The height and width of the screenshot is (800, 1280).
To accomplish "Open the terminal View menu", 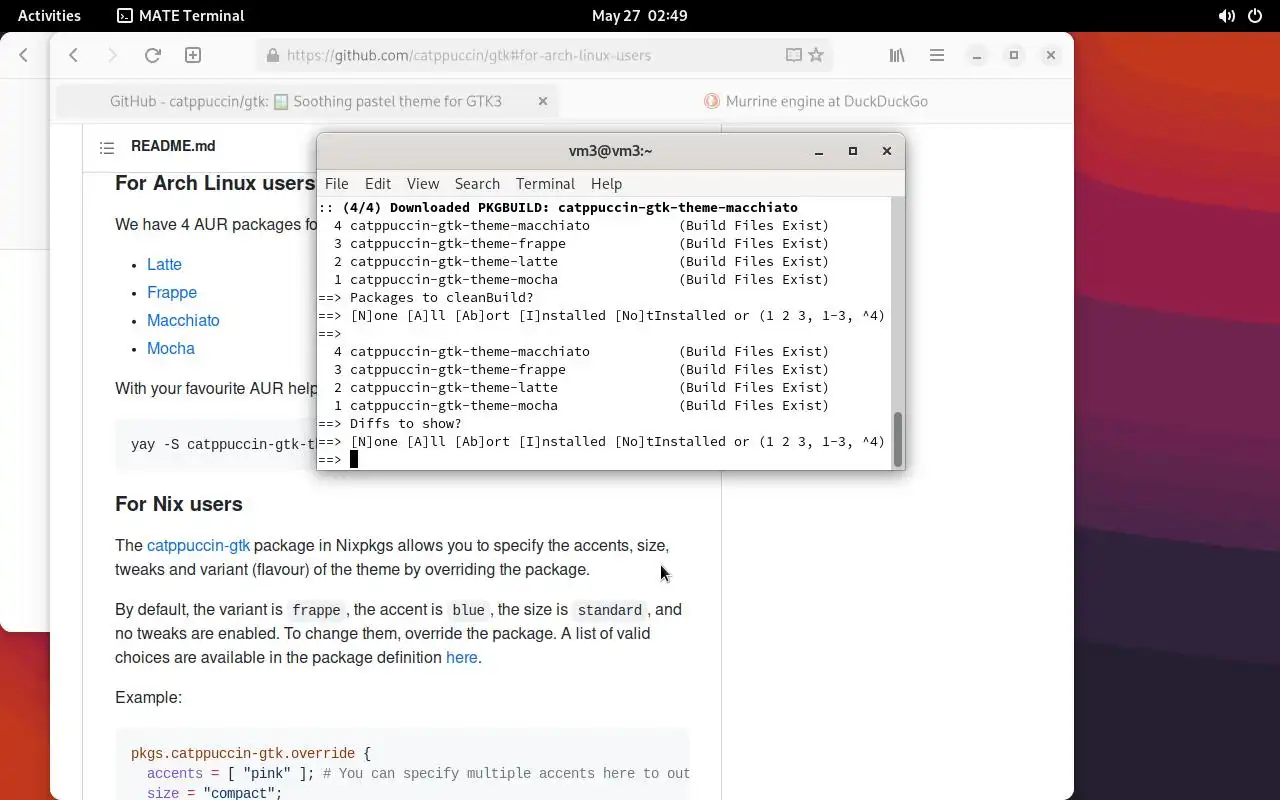I will tap(423, 183).
